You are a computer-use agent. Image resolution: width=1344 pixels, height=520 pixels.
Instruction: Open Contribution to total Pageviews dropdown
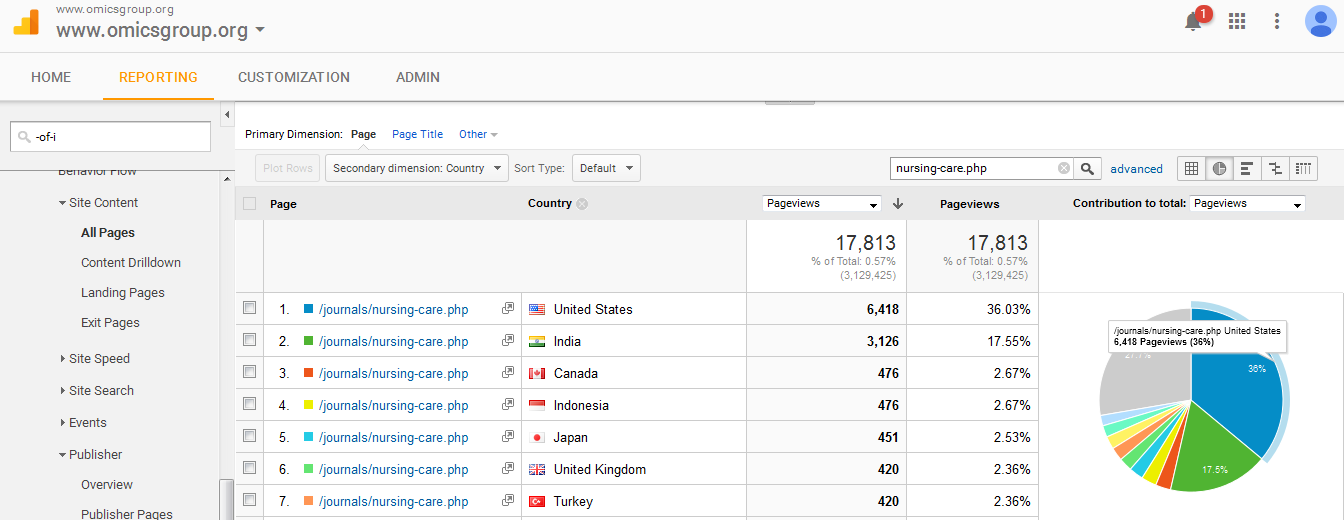(x=1248, y=203)
